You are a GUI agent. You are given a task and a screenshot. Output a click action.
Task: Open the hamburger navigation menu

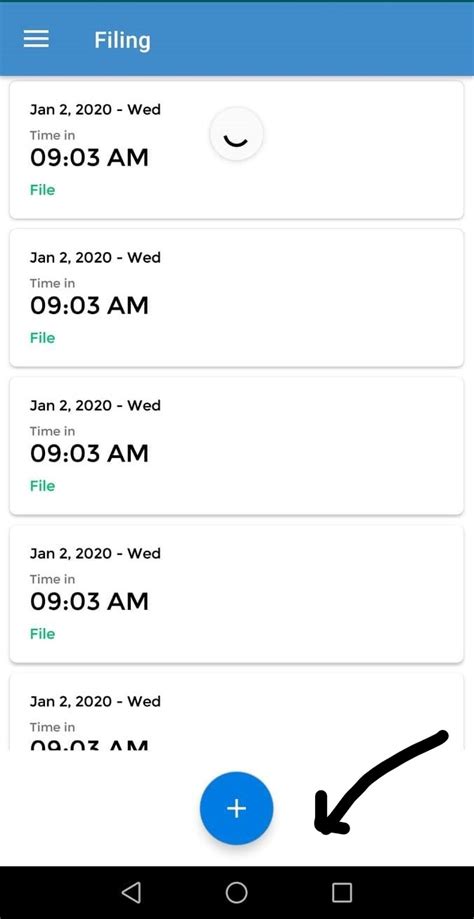[x=36, y=39]
